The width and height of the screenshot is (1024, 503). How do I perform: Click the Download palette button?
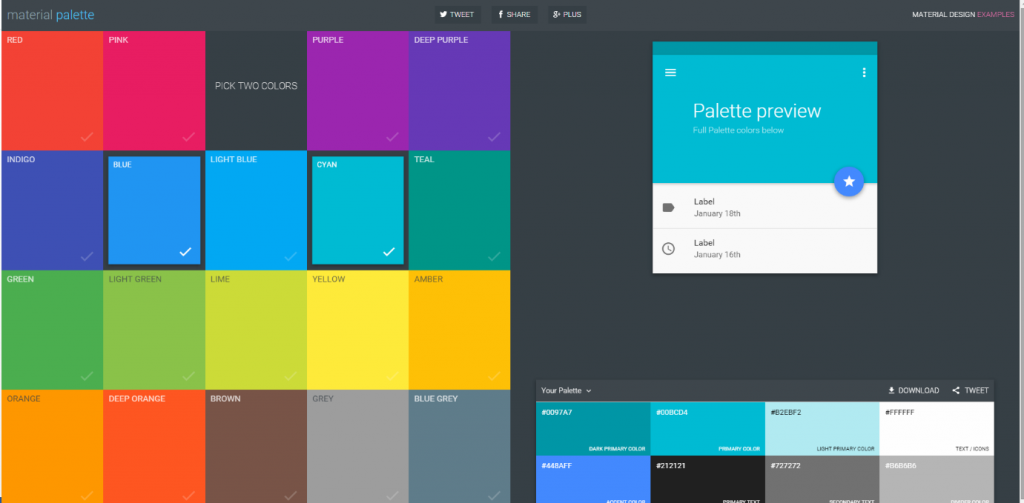[x=913, y=391]
